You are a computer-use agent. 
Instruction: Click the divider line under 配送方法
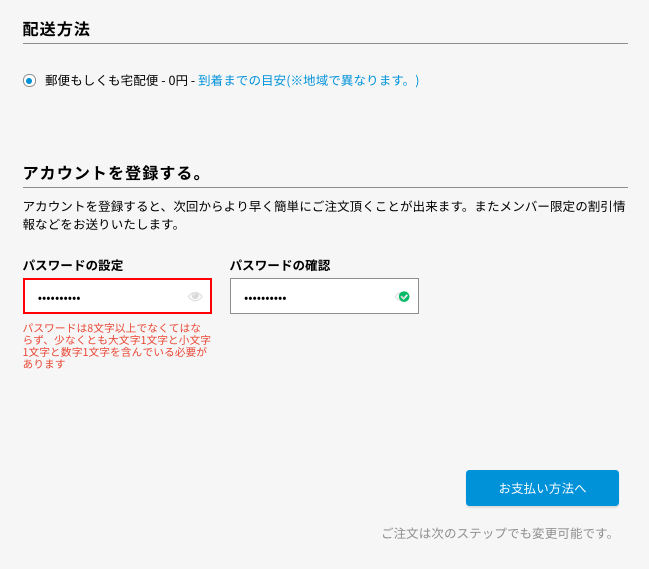tap(325, 43)
